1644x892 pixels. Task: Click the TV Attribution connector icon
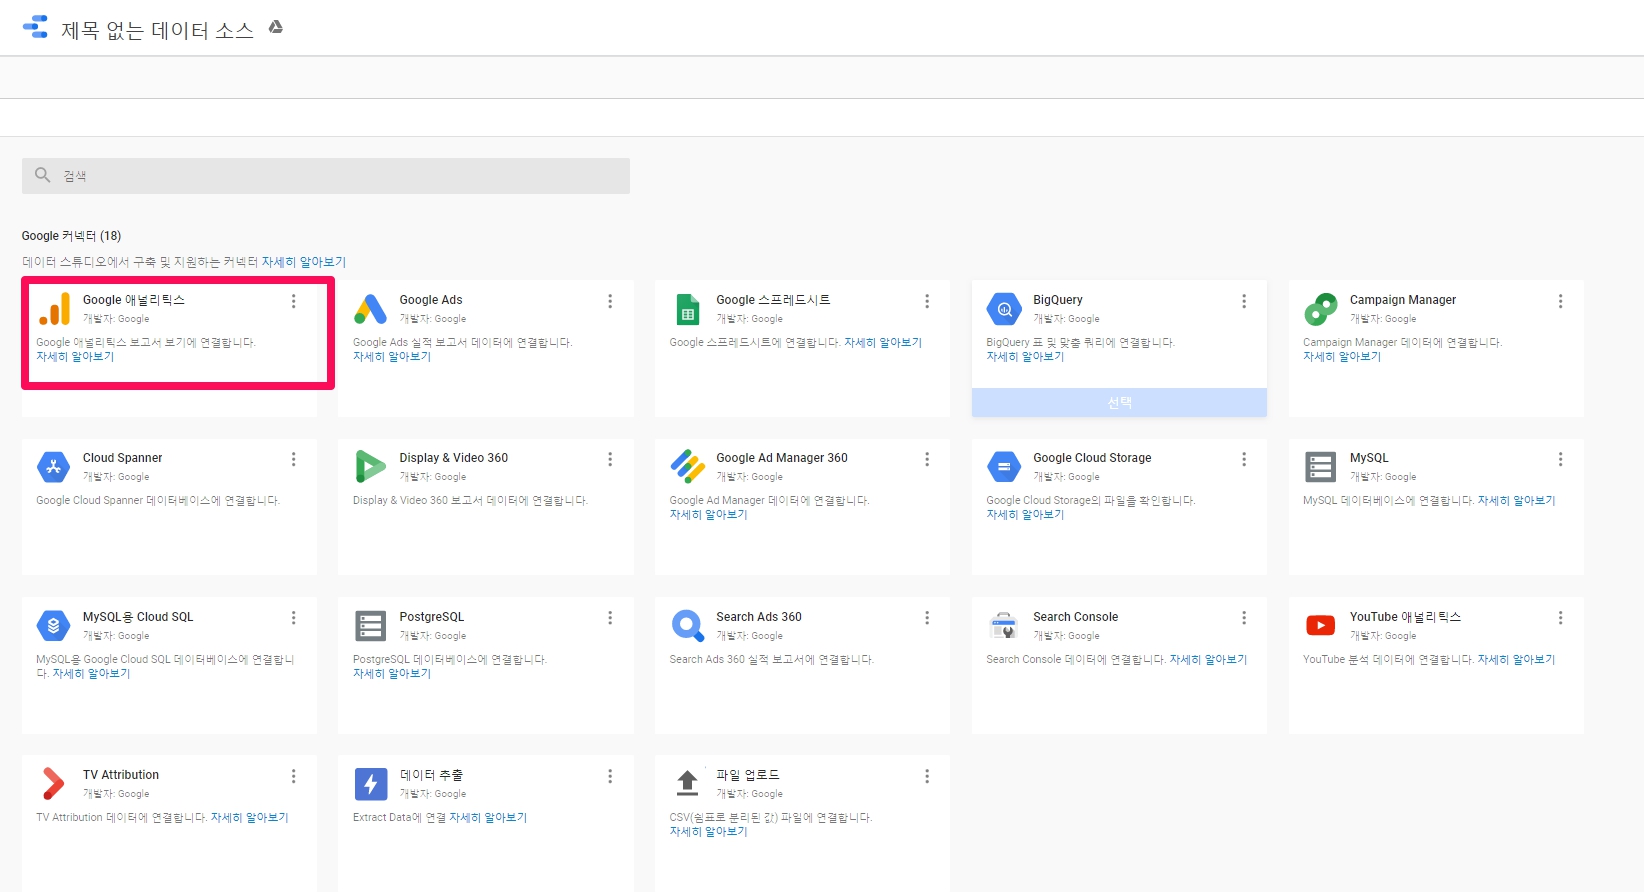[54, 784]
